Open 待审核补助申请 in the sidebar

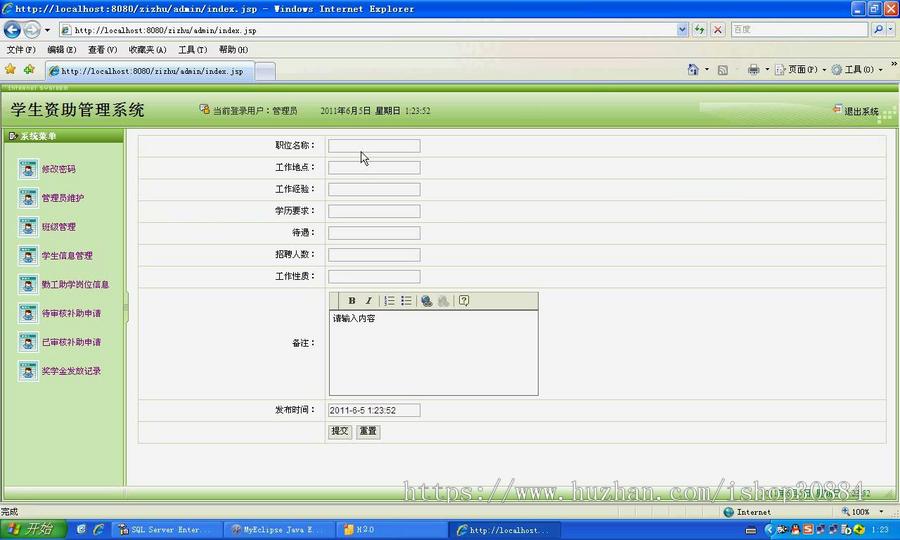coord(71,313)
